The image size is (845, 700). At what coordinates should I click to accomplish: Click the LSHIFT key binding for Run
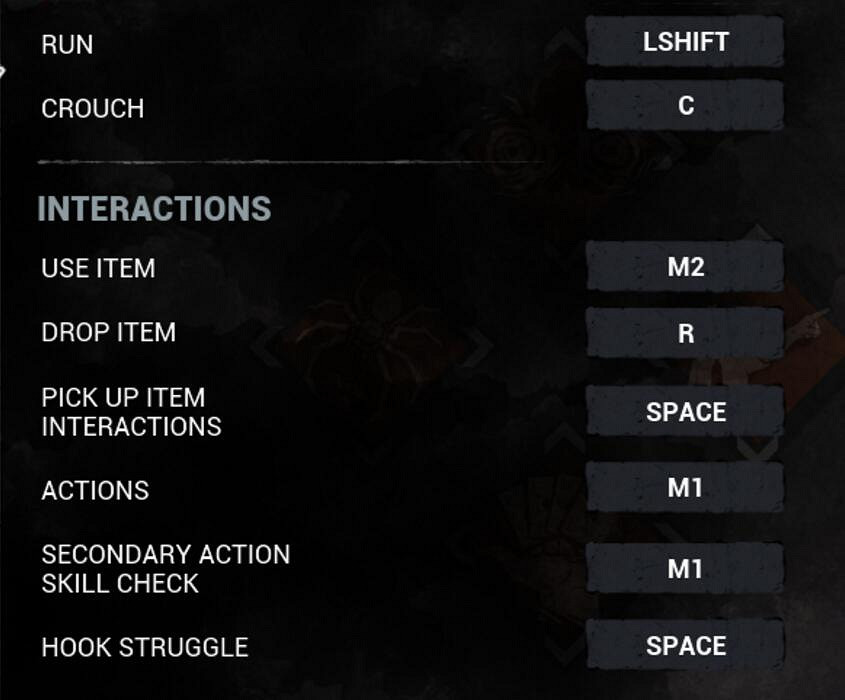click(685, 42)
